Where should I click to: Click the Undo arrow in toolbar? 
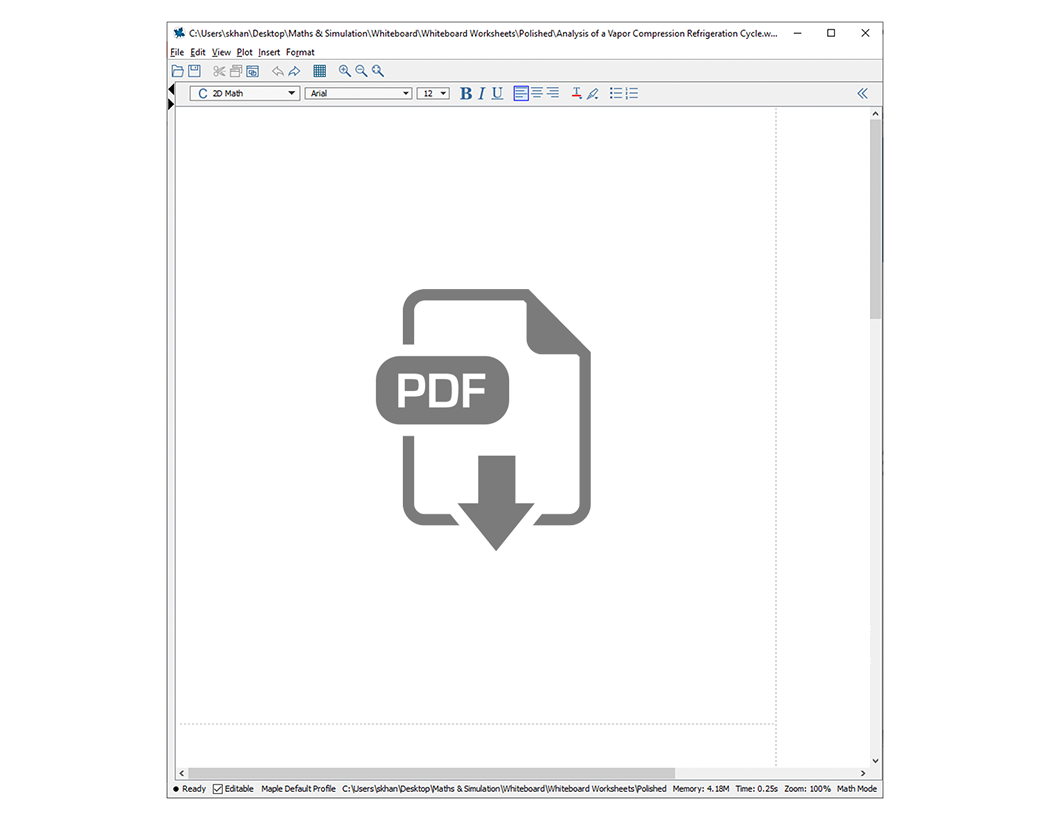tap(278, 71)
